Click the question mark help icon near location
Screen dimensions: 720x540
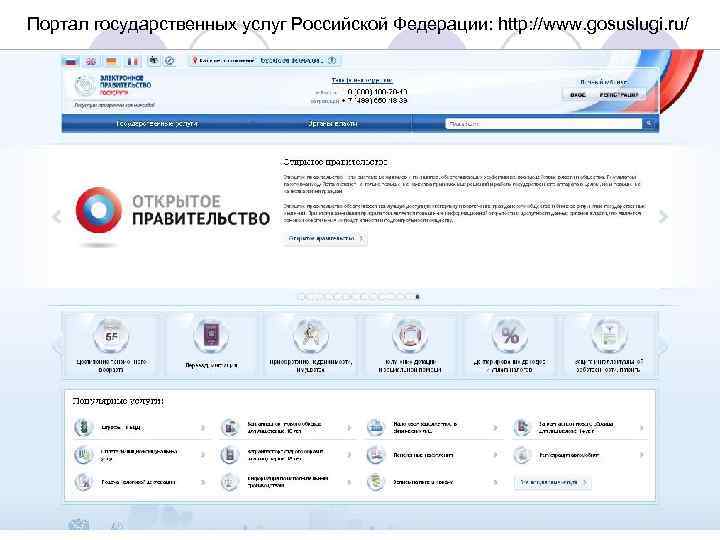(x=332, y=61)
